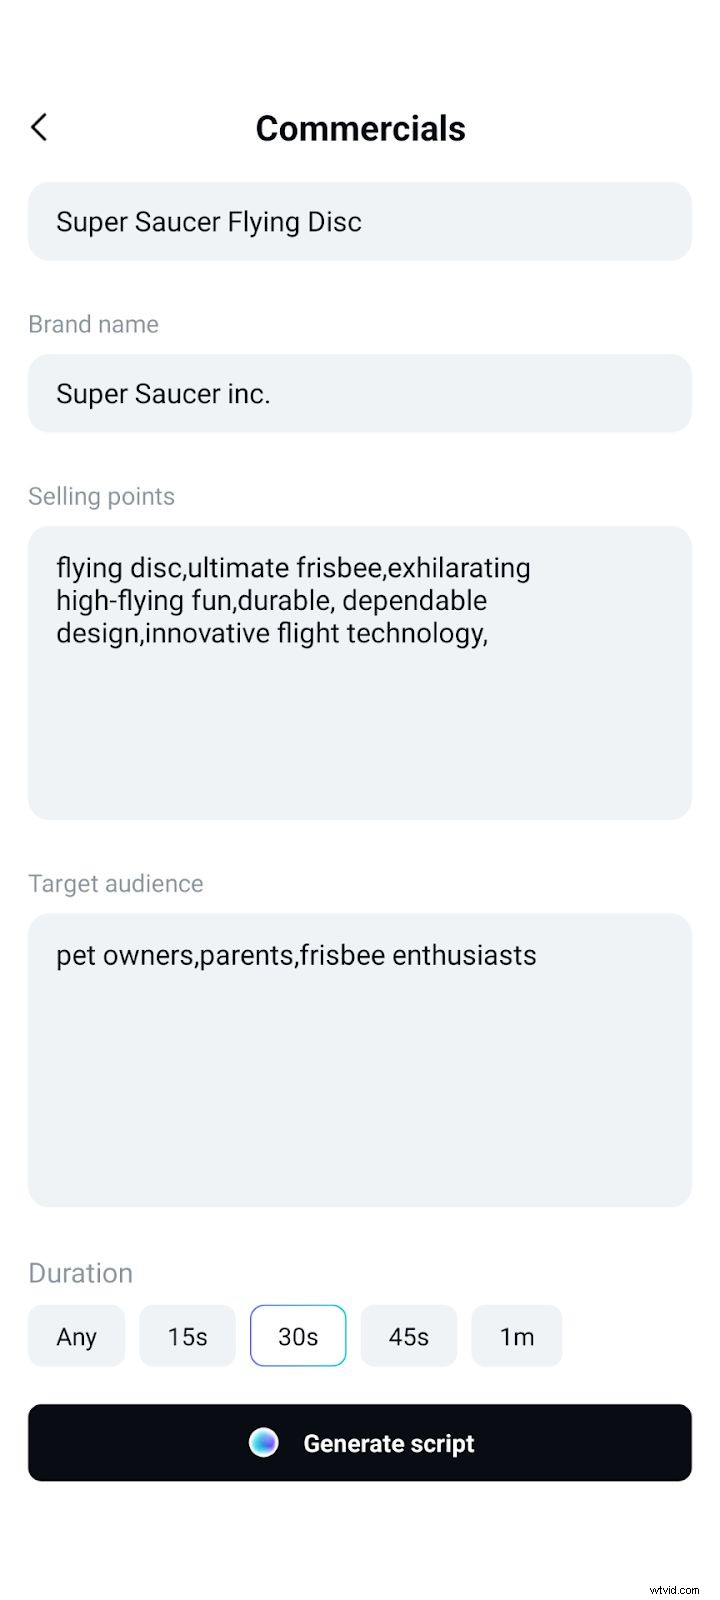This screenshot has width=720, height=1600.
Task: Tap the Generate script button
Action: tap(360, 1442)
